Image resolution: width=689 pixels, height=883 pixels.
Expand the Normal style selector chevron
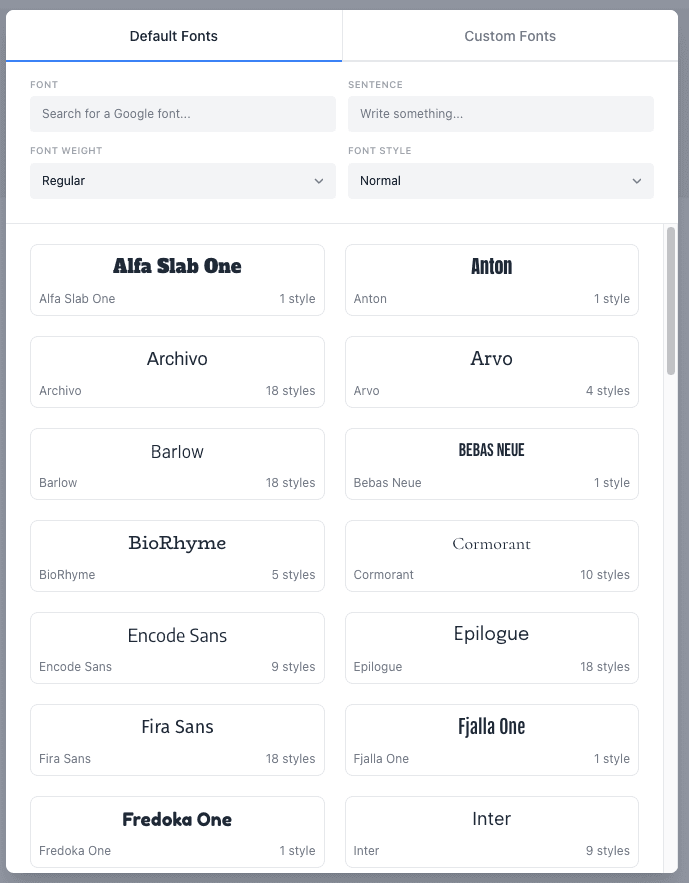click(x=637, y=181)
